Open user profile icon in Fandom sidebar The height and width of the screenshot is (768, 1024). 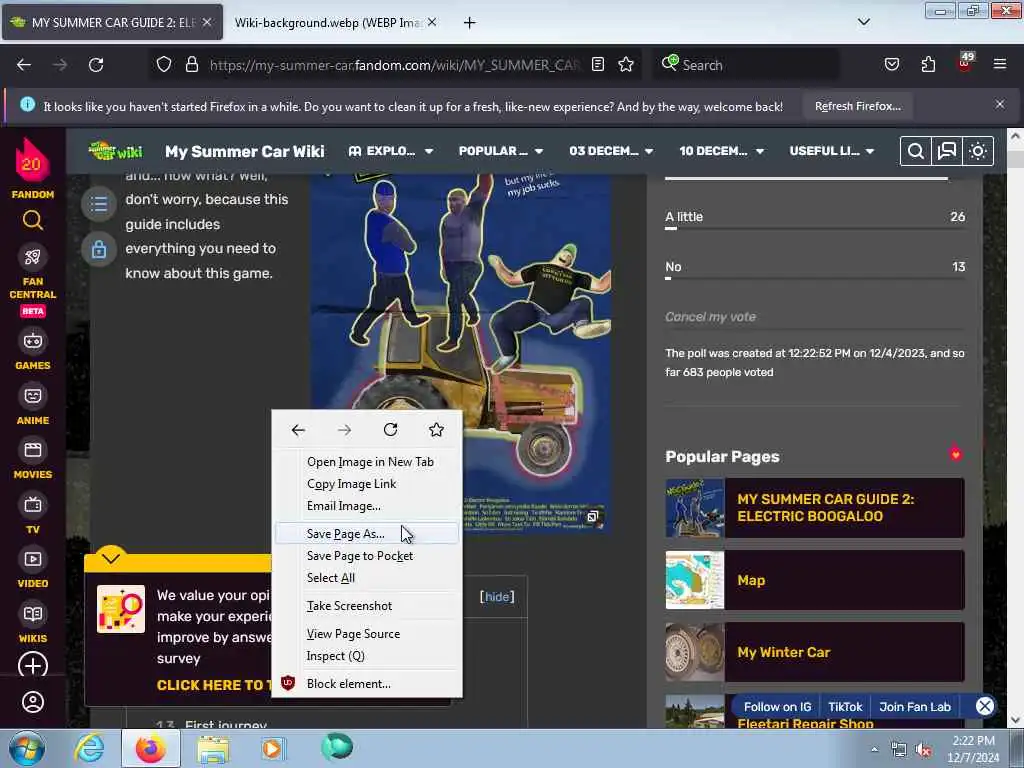coord(33,702)
